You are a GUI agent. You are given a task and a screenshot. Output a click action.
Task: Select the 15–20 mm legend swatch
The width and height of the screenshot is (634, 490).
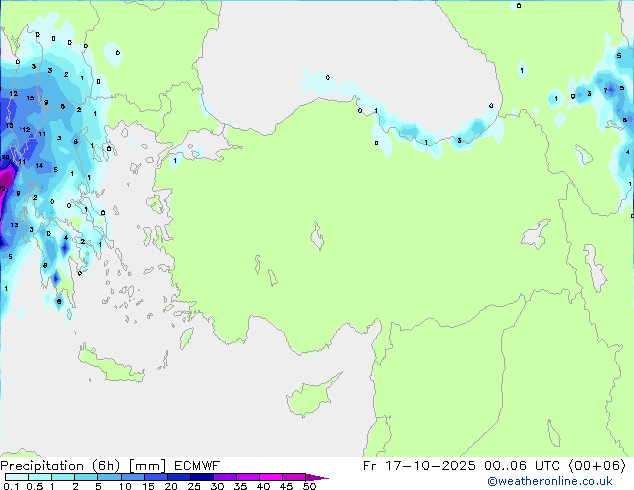click(x=156, y=477)
